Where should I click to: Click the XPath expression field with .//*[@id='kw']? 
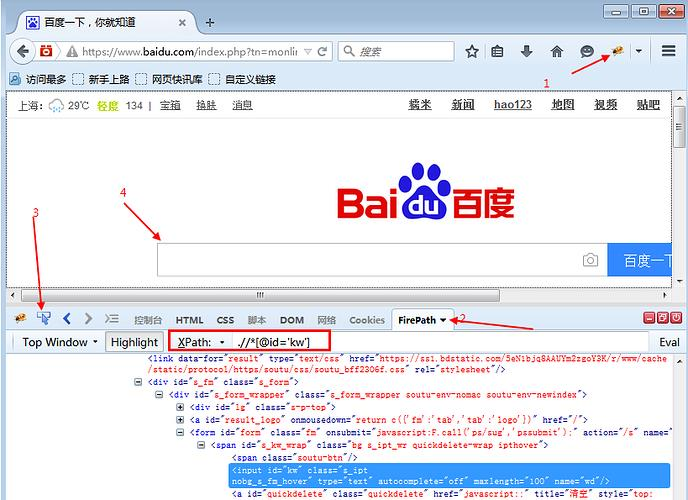pyautogui.click(x=441, y=342)
